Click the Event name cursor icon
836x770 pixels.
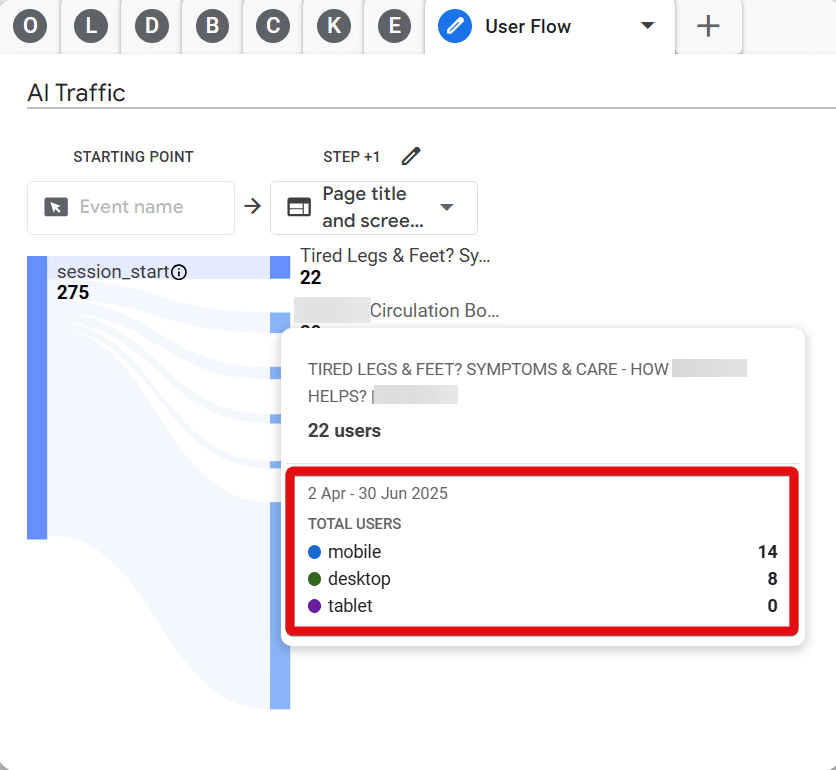pos(56,207)
